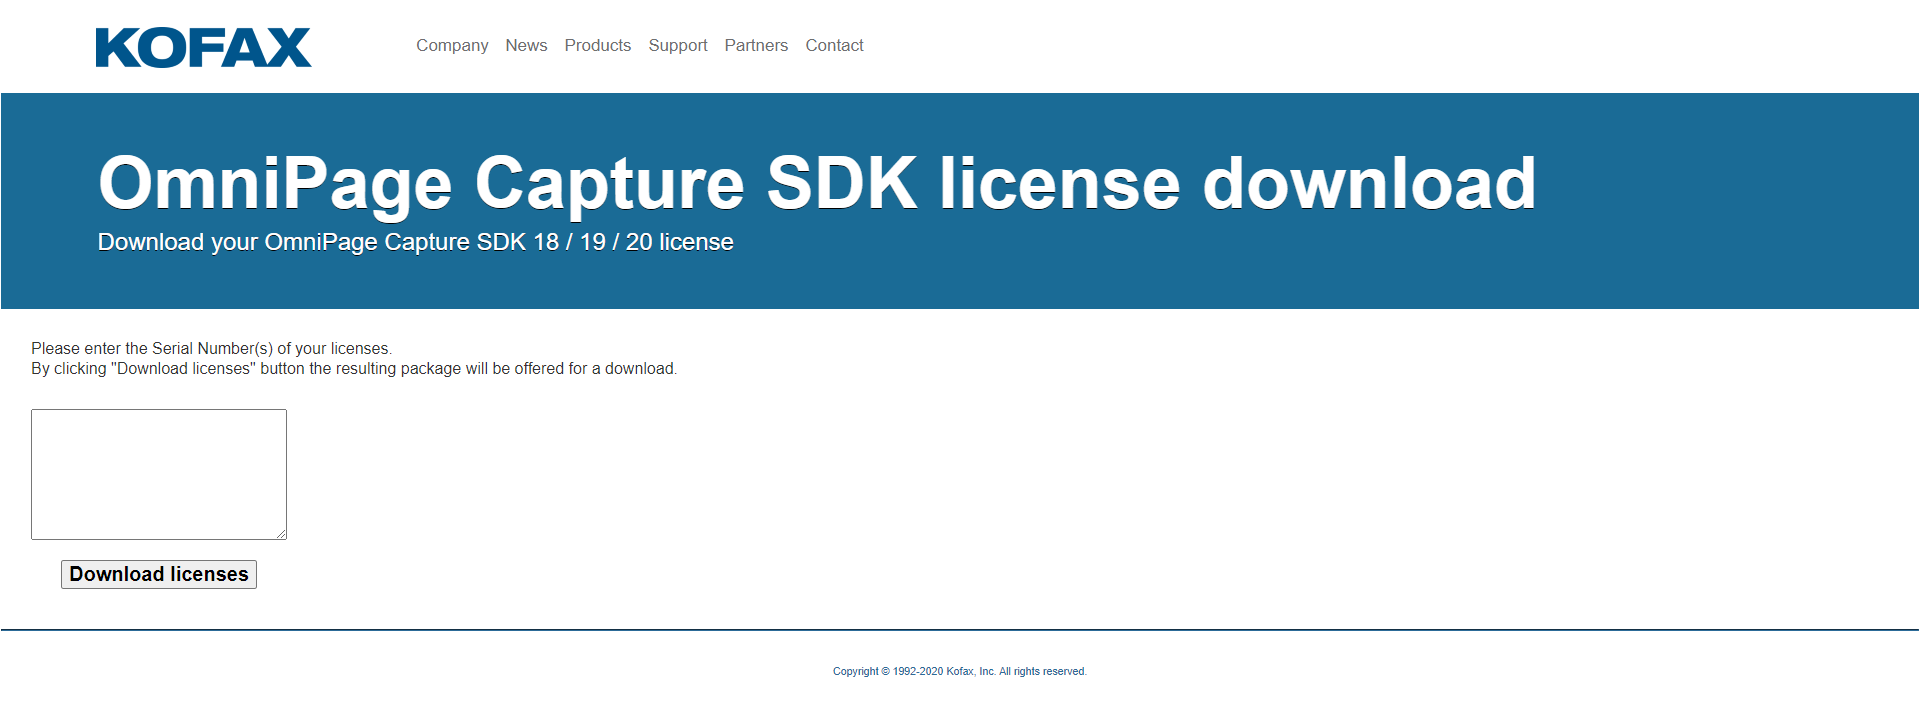Click the 'By clicking "Download licenses"' instruction line
1920x709 pixels.
pyautogui.click(x=354, y=368)
